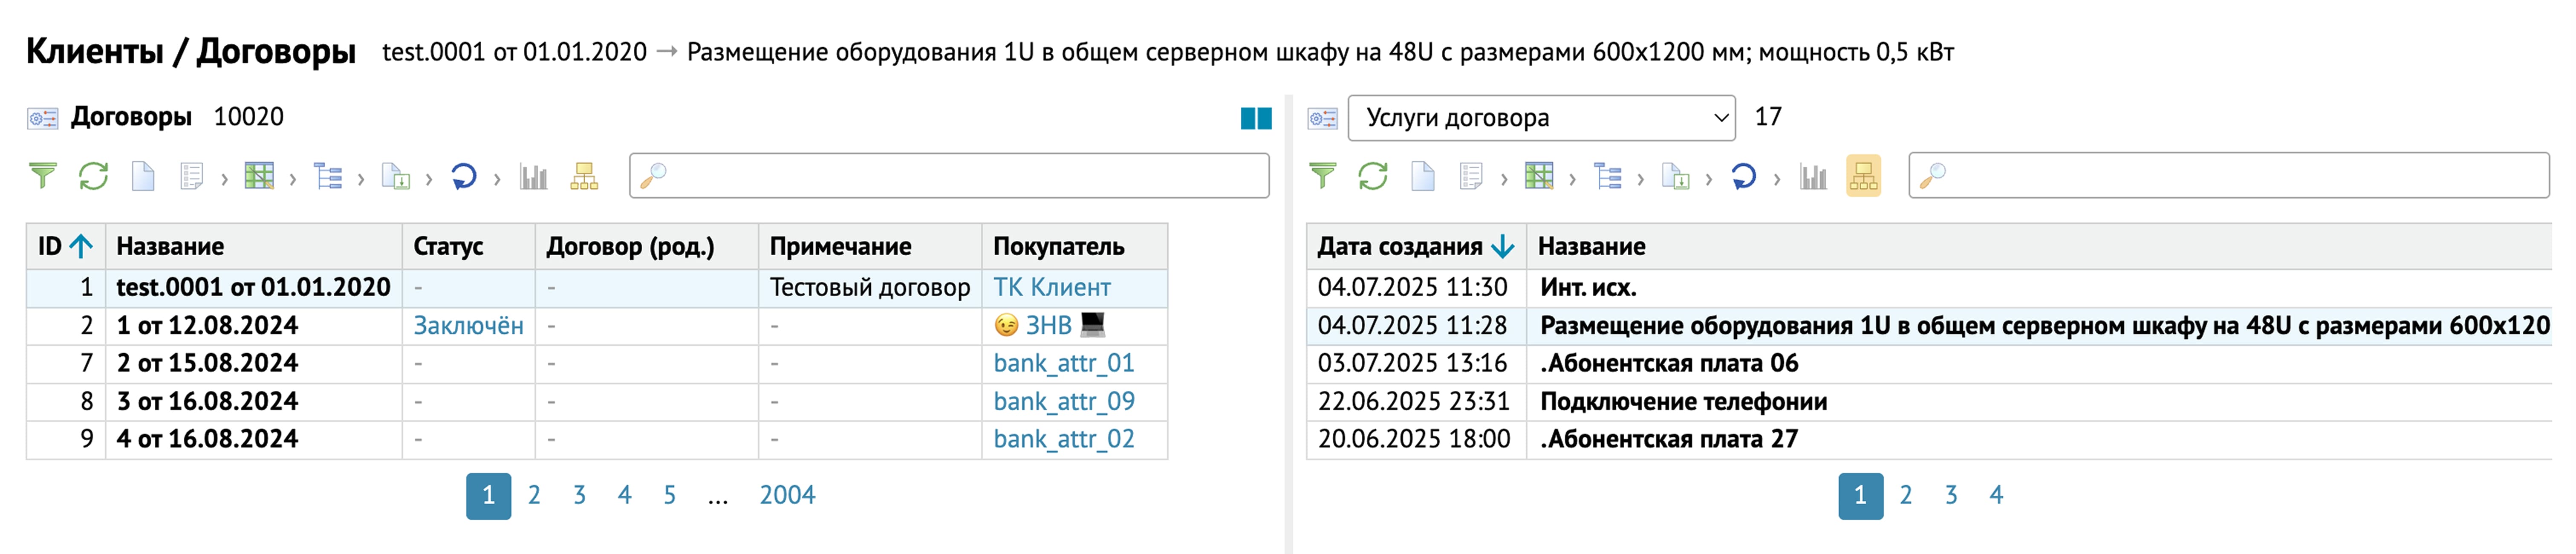Create new record in Договоры panel
Screen dimensions: 2576x554
(x=143, y=176)
